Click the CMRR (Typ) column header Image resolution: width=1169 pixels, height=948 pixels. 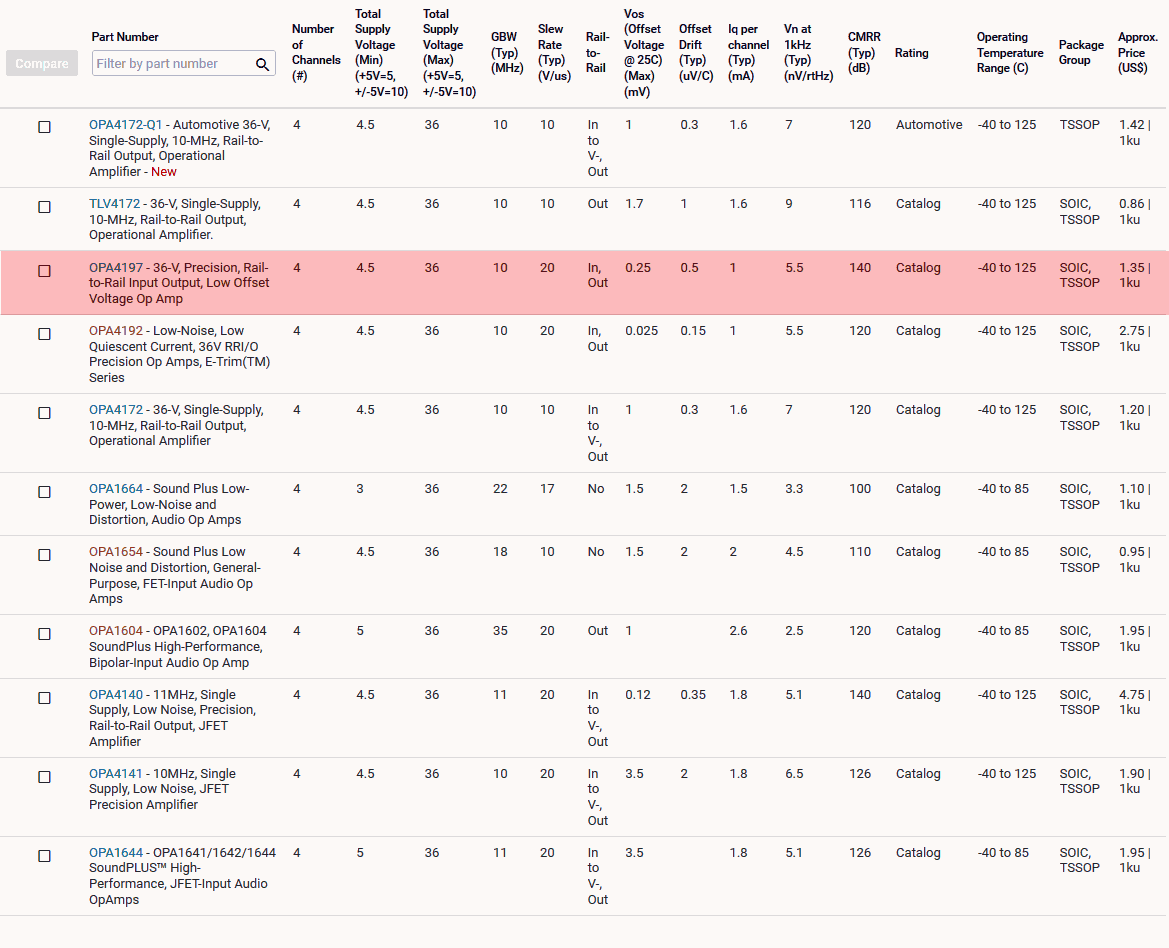pos(864,53)
